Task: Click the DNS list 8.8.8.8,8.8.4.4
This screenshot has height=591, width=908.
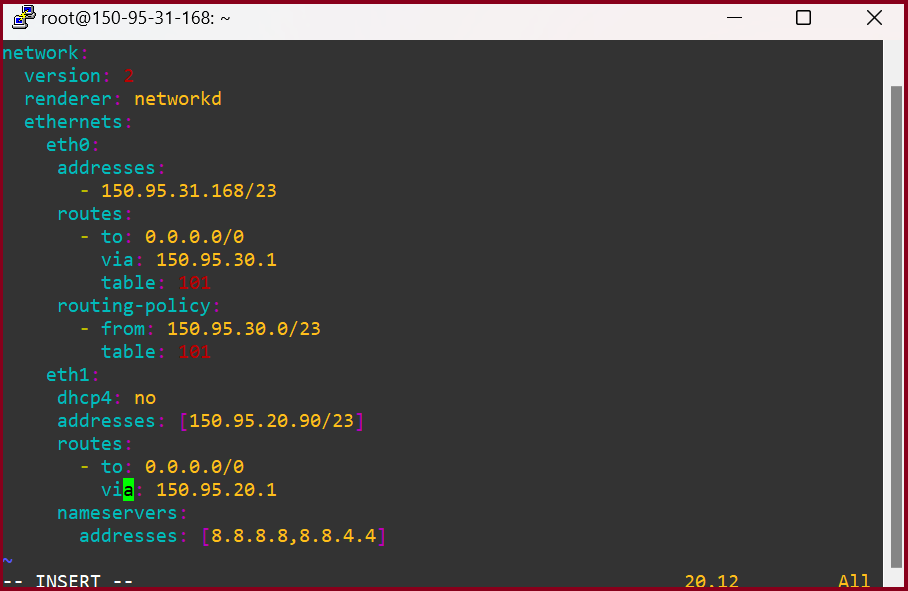Action: 294,536
